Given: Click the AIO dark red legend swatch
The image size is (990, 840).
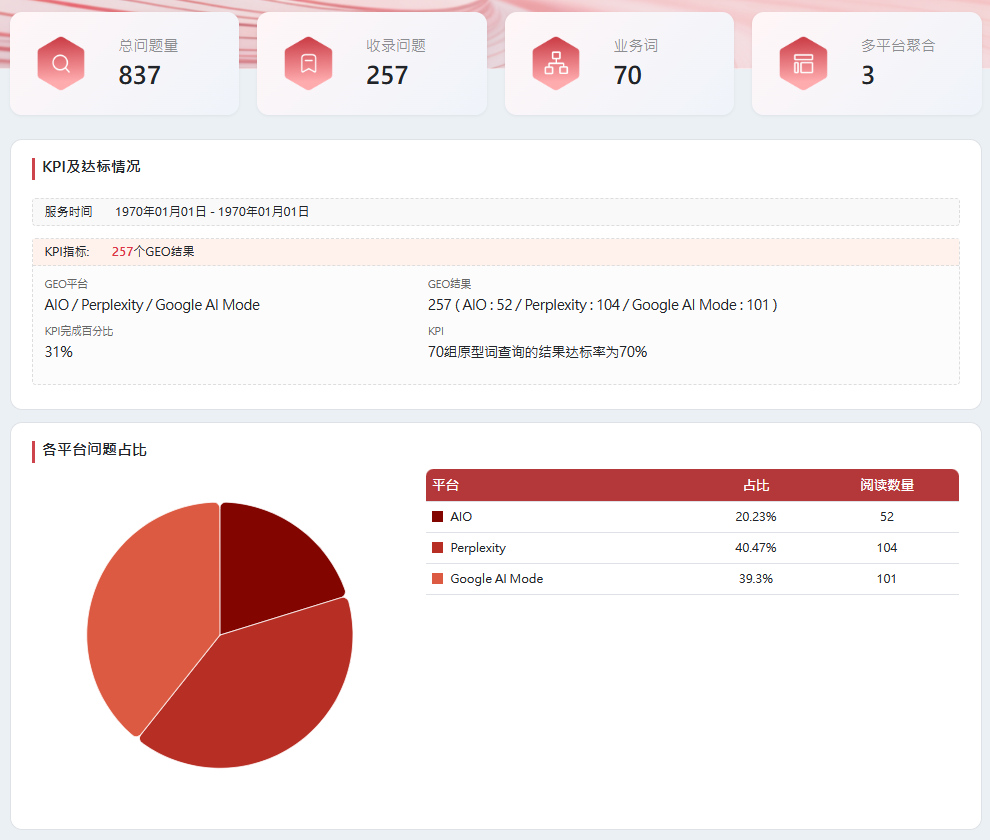Looking at the screenshot, I should (437, 517).
